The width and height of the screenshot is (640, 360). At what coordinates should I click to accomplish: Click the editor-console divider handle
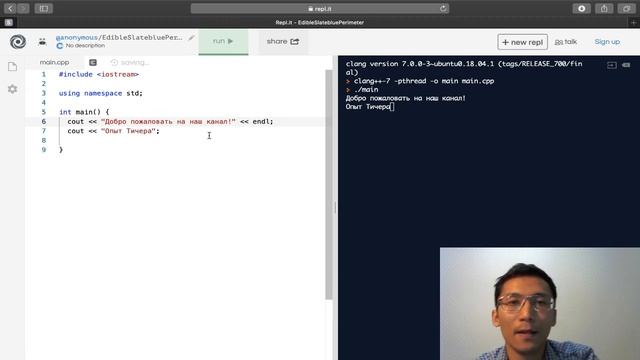pyautogui.click(x=335, y=208)
